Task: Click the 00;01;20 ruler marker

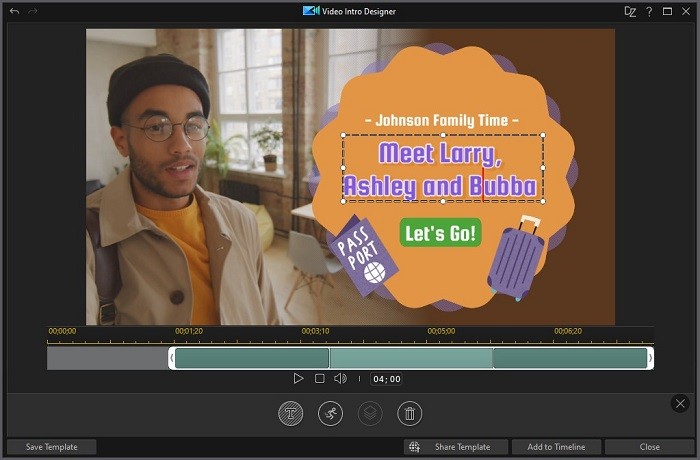Action: pos(189,331)
